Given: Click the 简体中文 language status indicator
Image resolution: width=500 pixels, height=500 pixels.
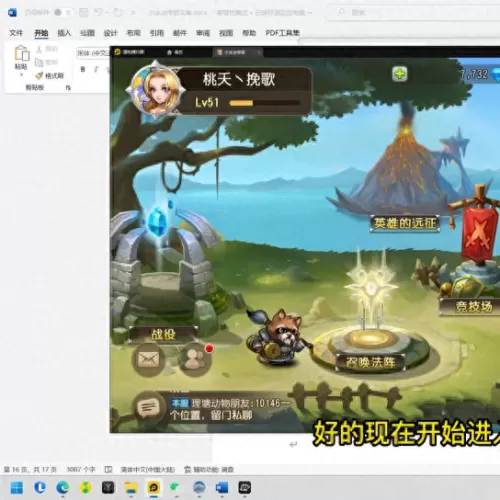Looking at the screenshot, I should coord(147,470).
